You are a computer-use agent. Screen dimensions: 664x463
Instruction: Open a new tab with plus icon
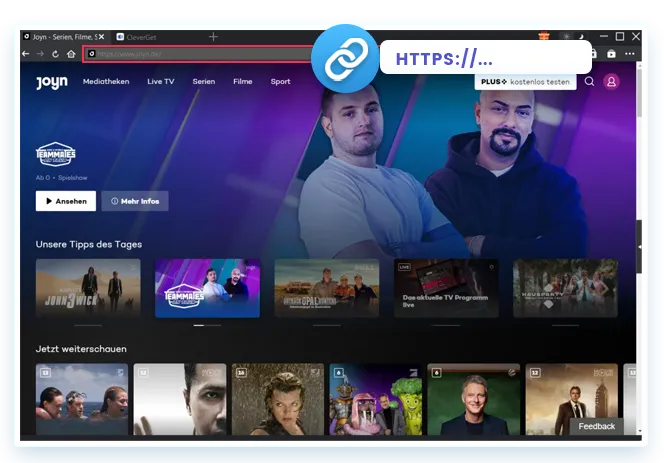coord(213,37)
